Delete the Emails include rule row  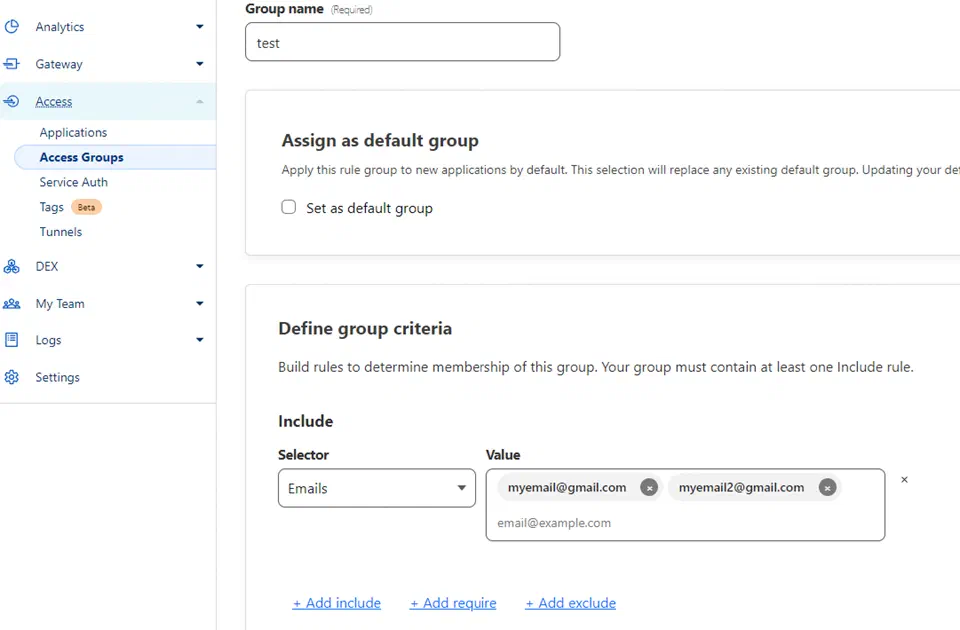pyautogui.click(x=904, y=479)
